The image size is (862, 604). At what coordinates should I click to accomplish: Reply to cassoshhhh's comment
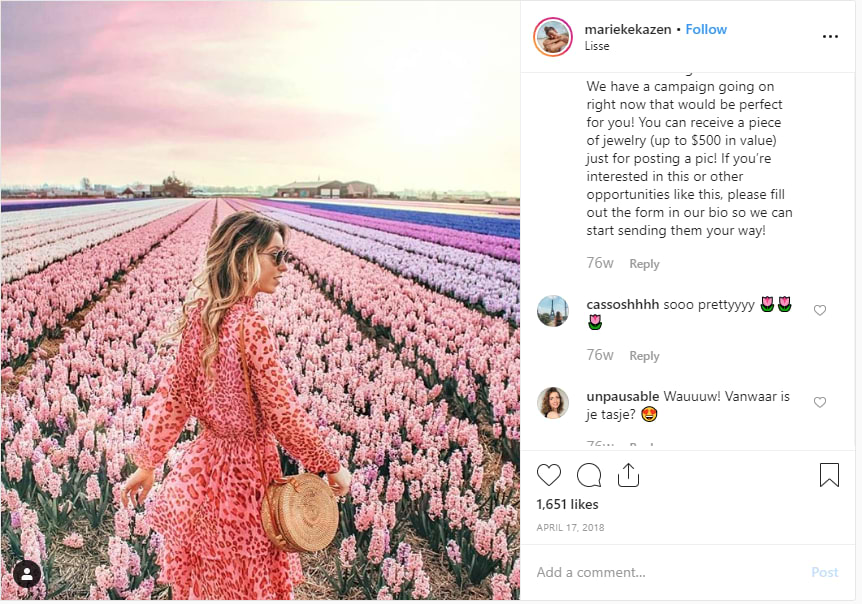click(644, 356)
